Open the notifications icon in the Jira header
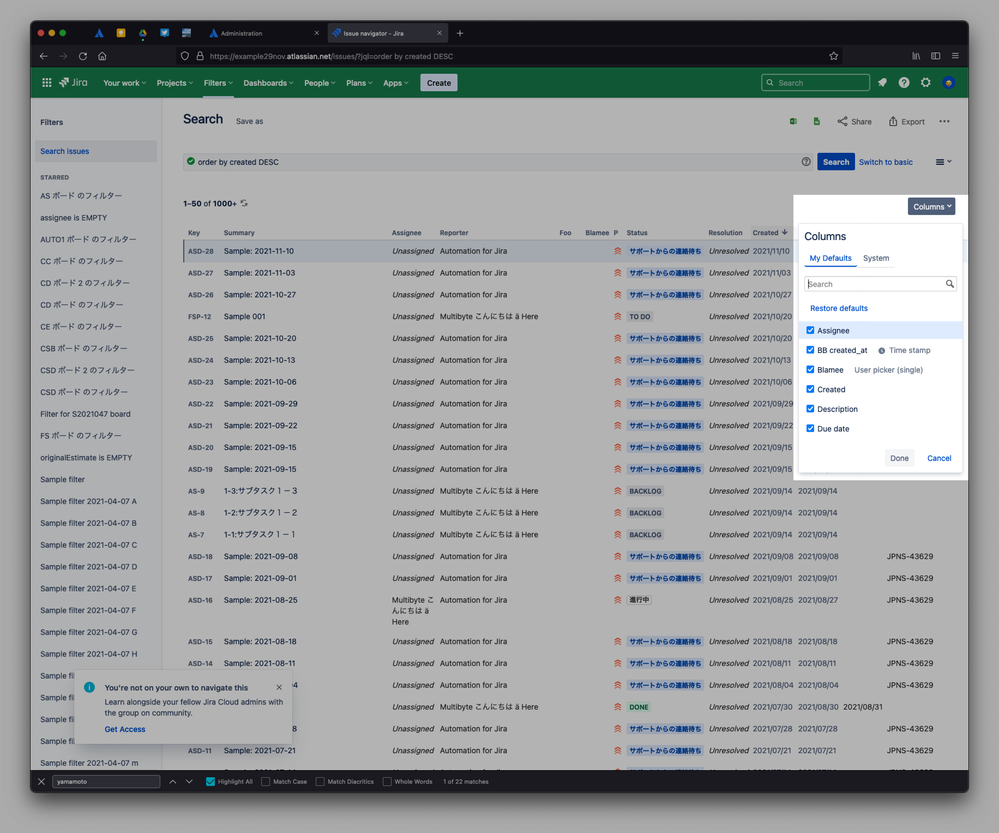 click(882, 82)
